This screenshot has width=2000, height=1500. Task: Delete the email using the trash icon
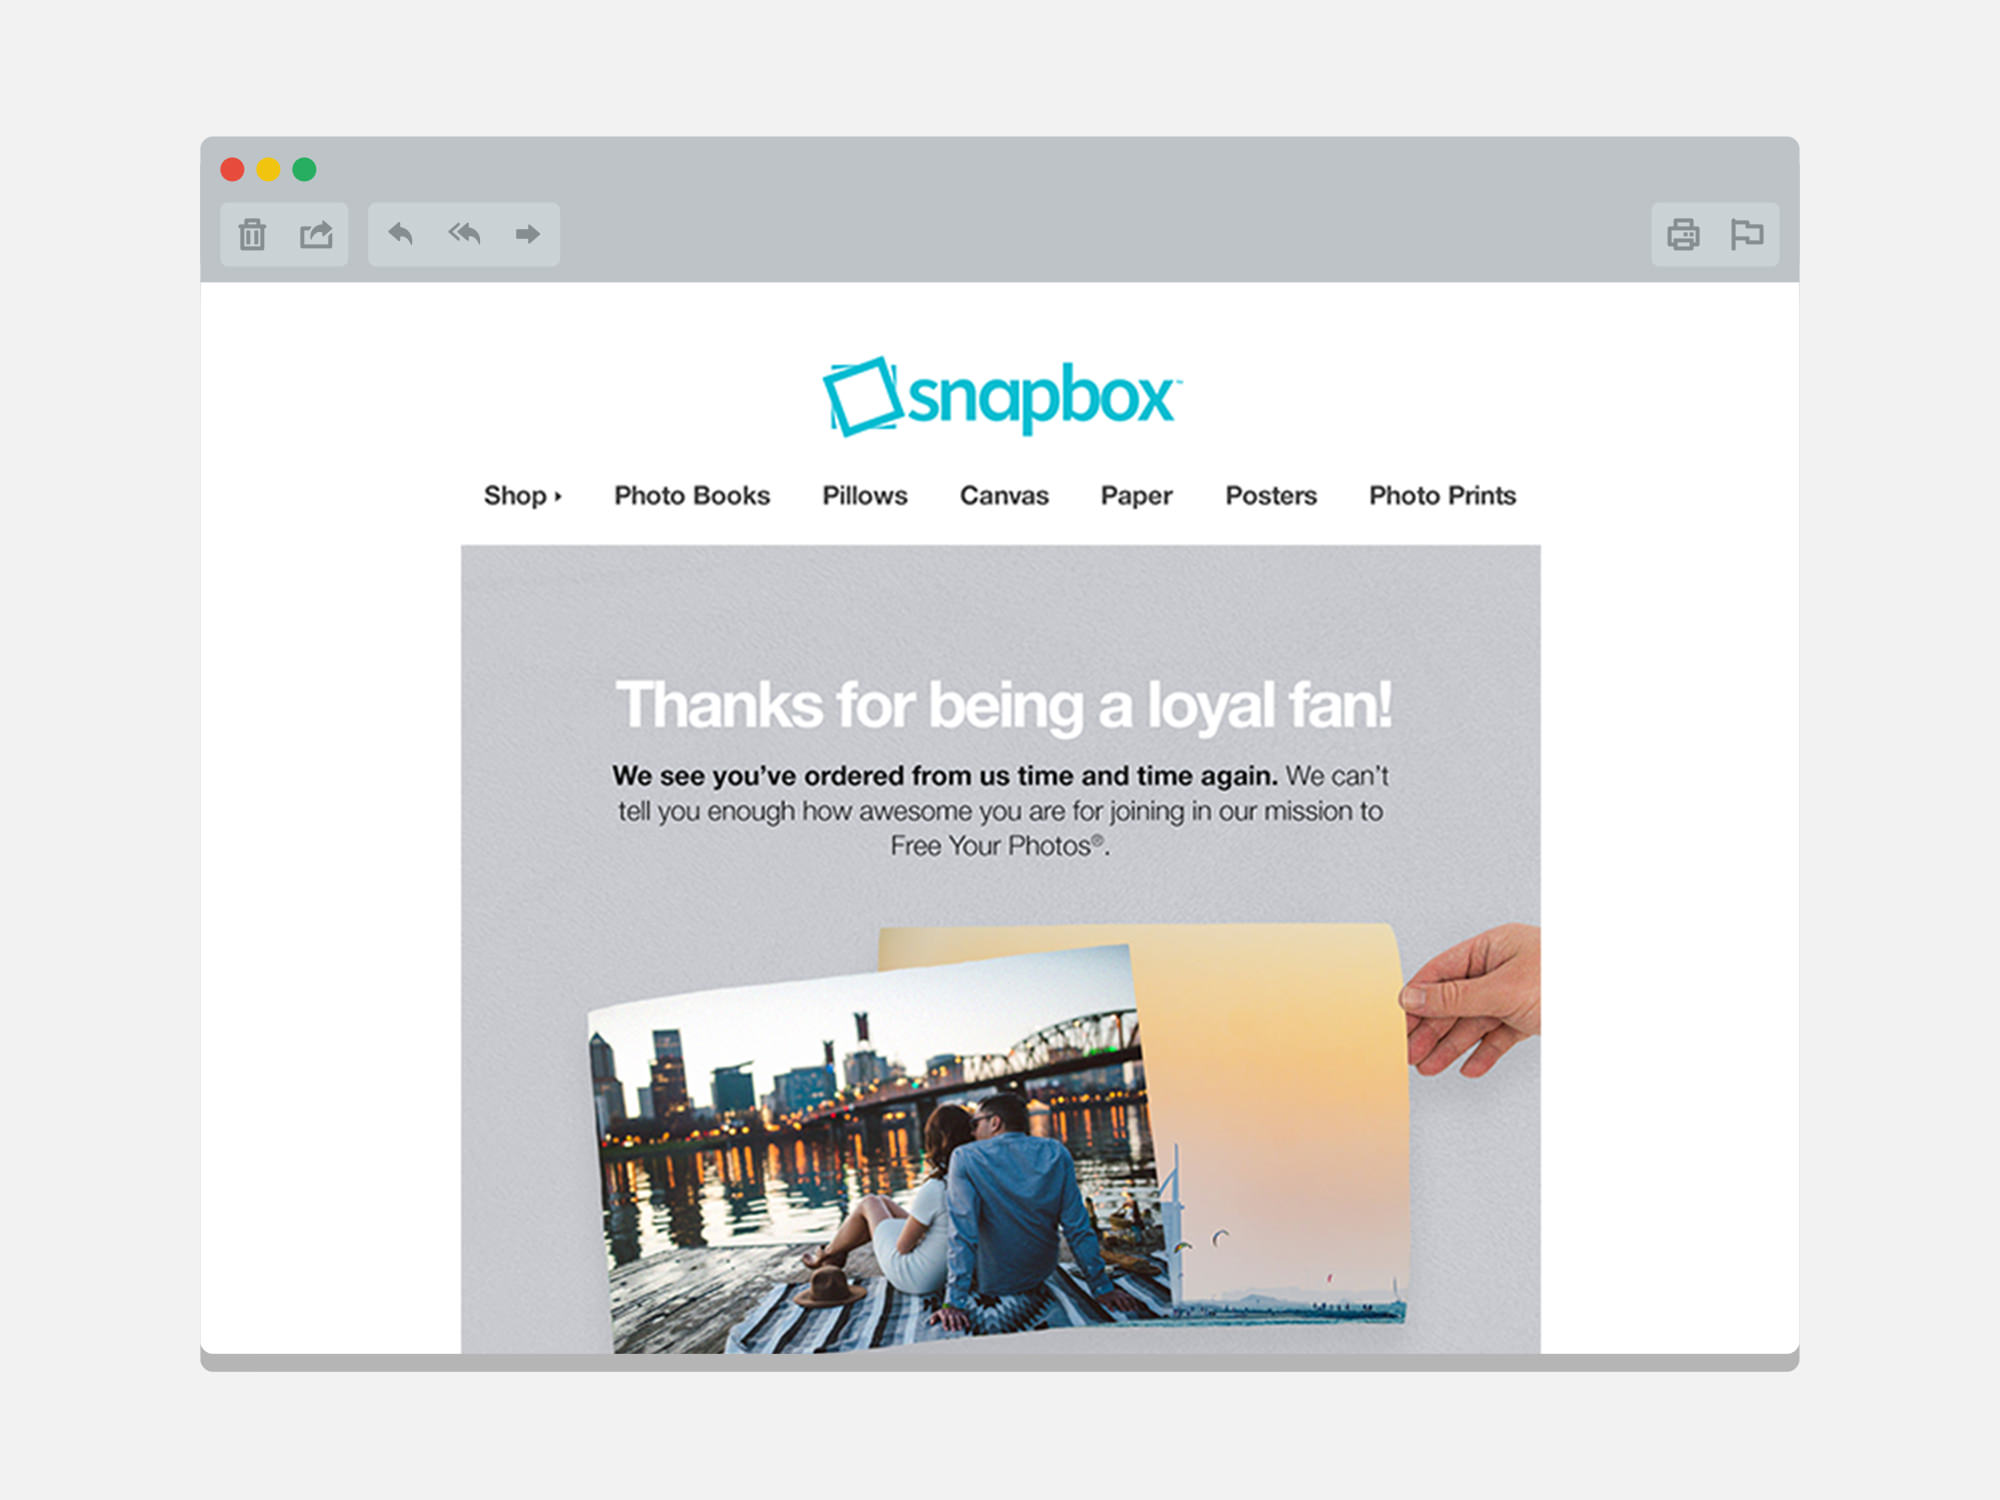pos(253,234)
